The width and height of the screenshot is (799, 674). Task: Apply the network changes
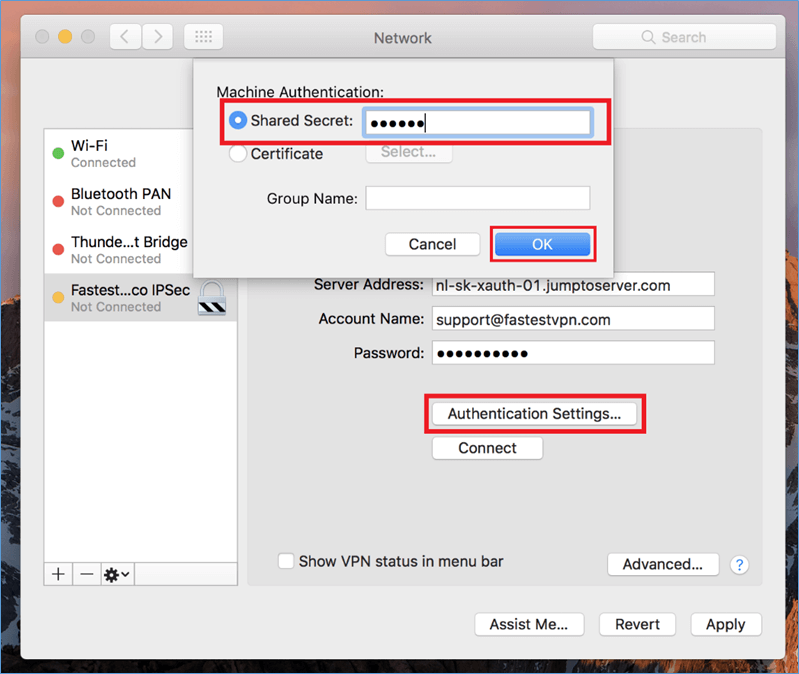click(726, 624)
